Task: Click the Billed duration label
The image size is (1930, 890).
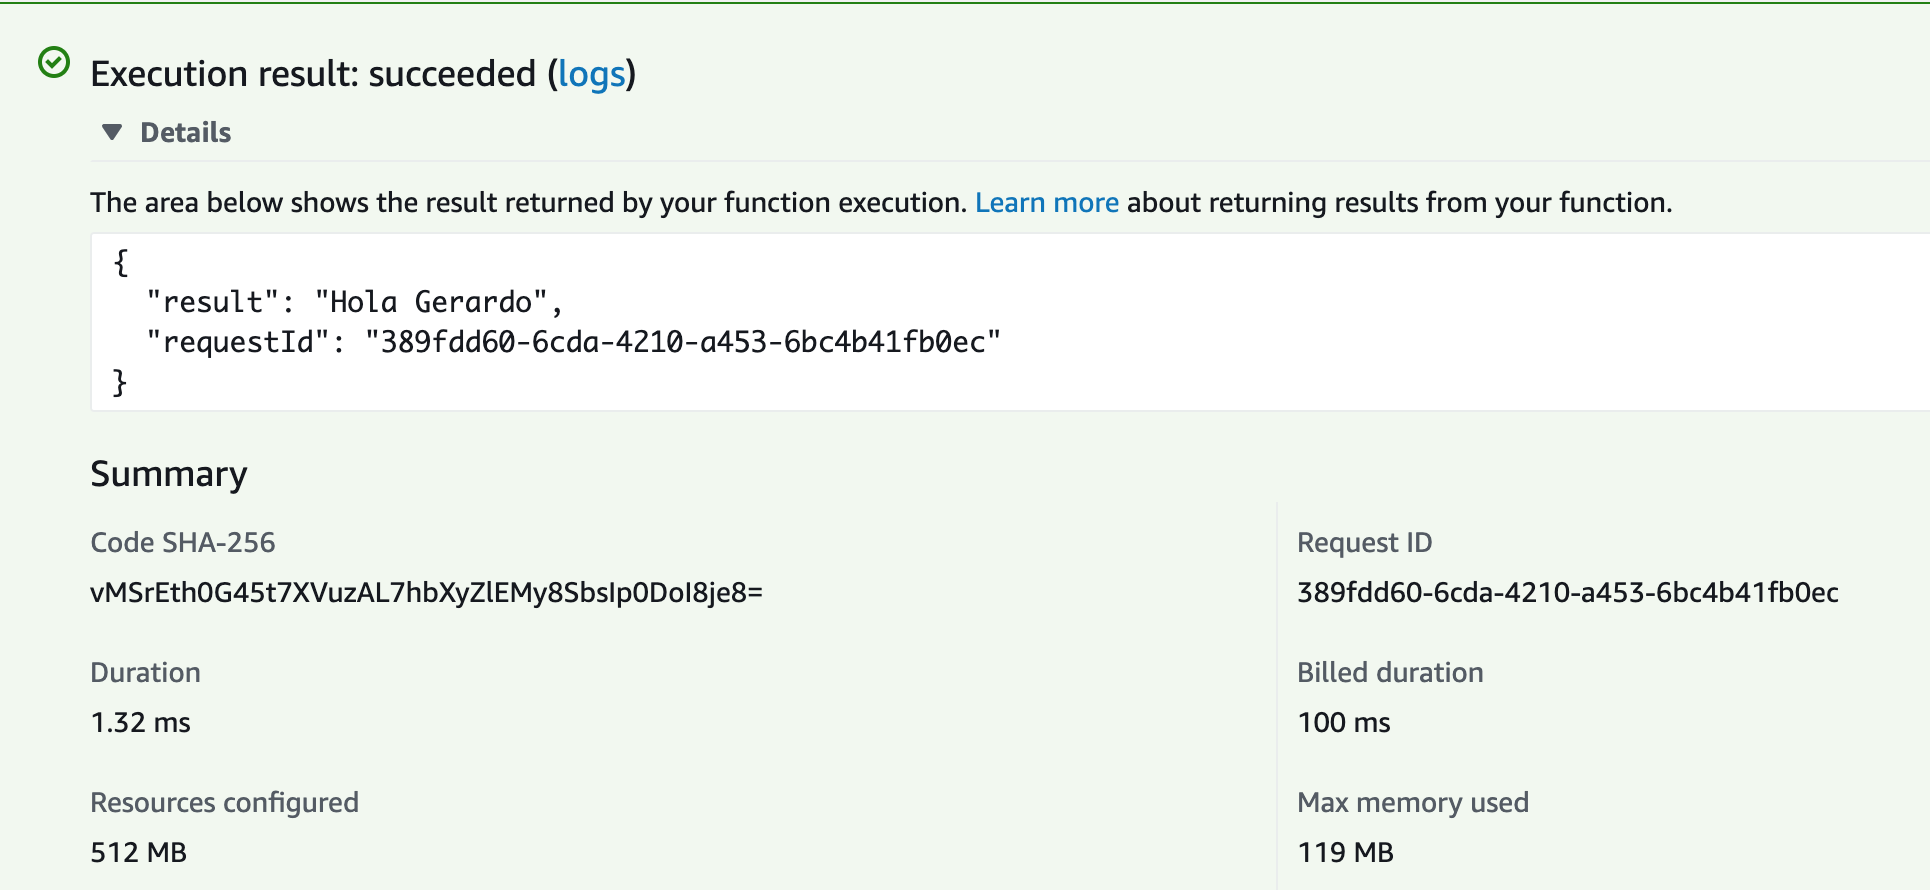Action: pos(1389,673)
